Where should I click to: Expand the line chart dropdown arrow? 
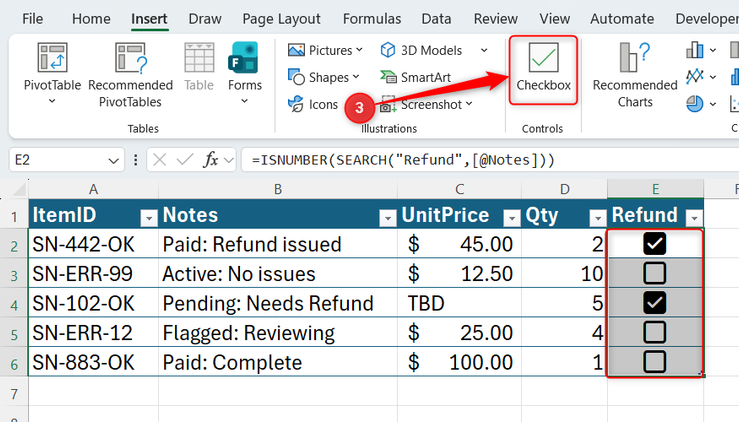713,77
